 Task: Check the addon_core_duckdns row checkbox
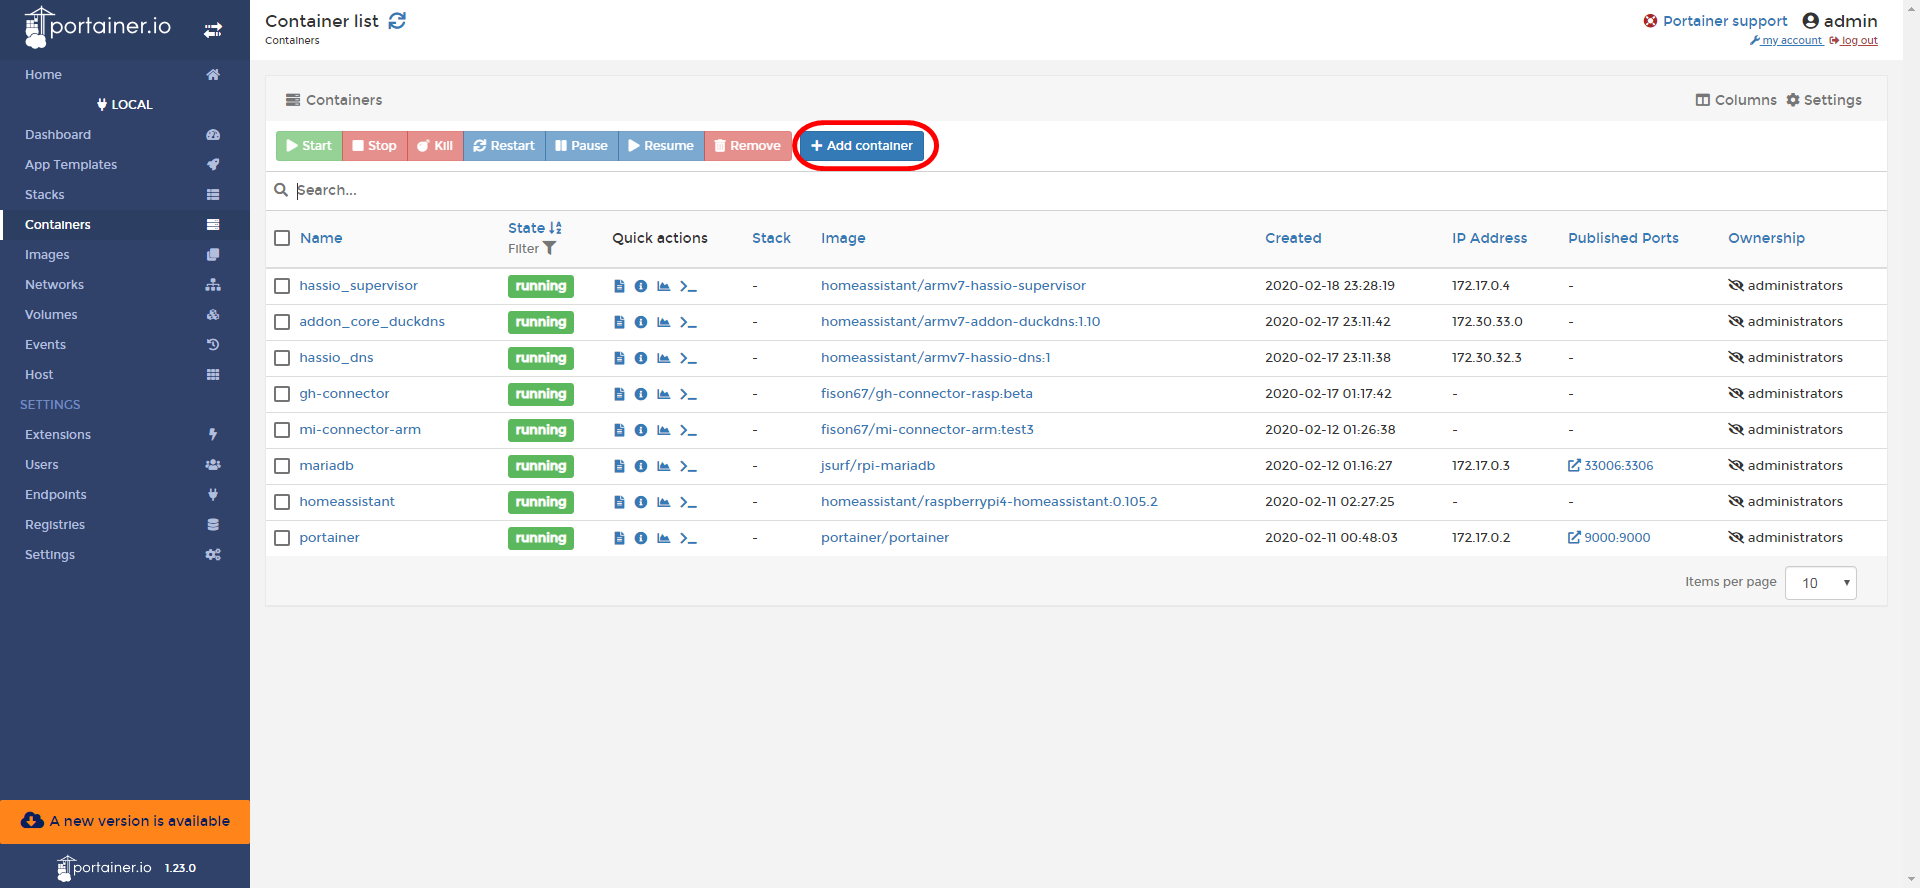(282, 322)
